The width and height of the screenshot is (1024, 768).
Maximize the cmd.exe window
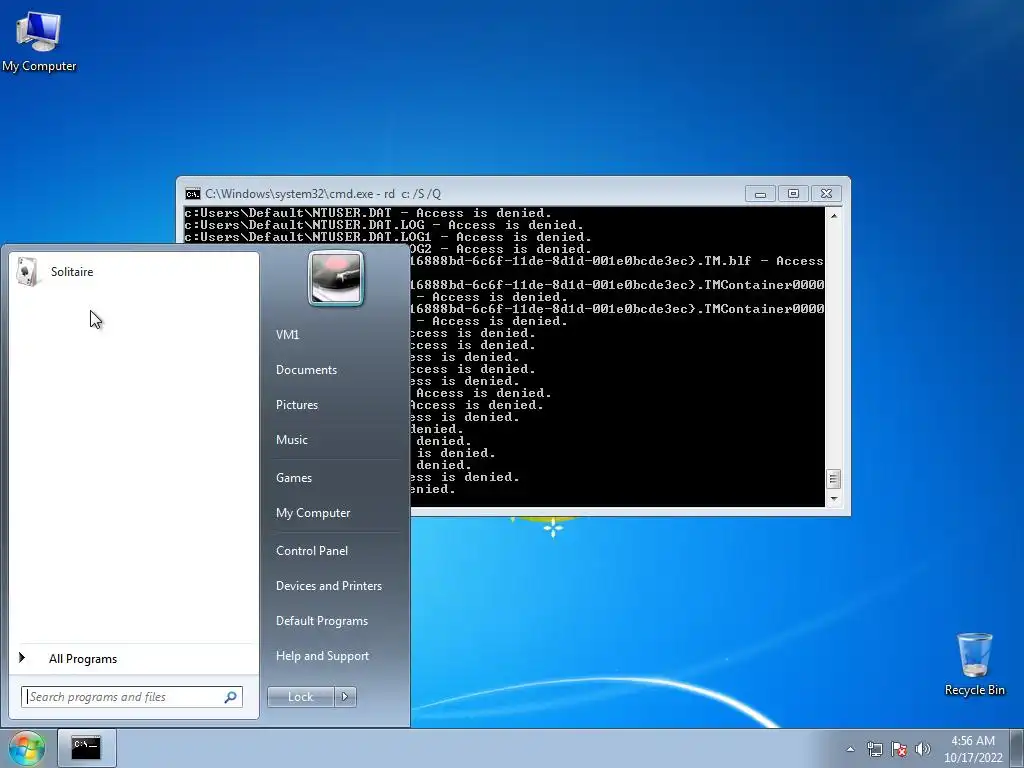click(x=793, y=194)
